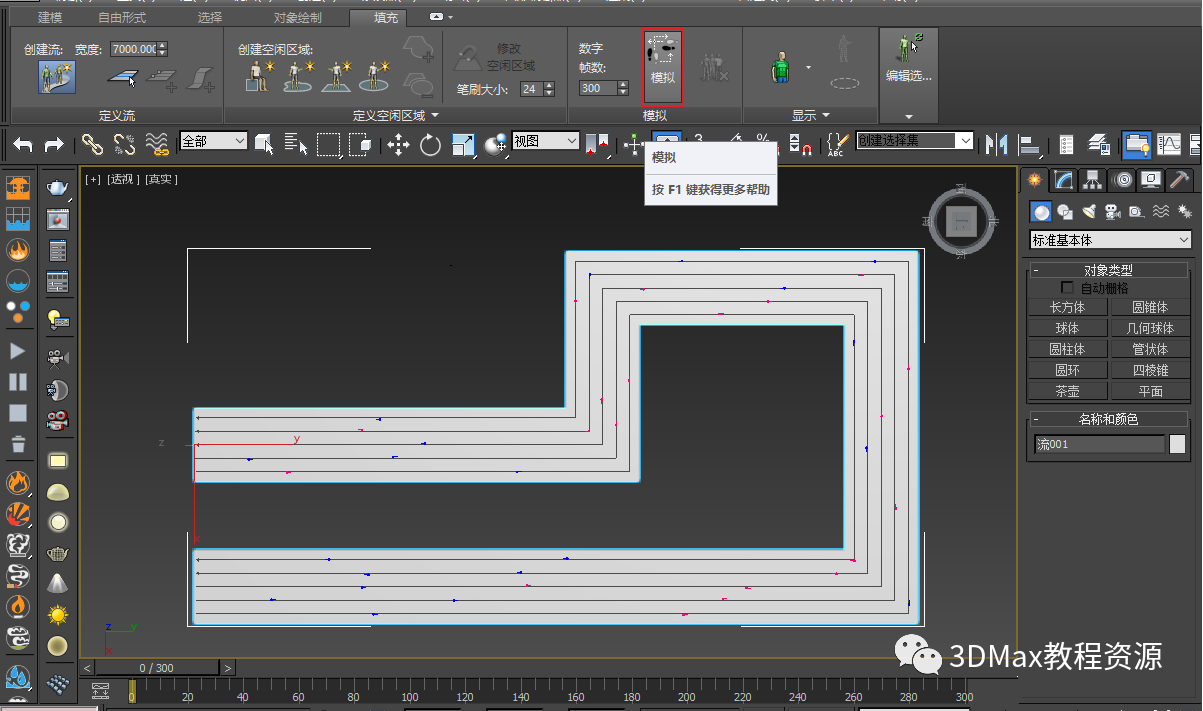Click the 帧数 frame count field
This screenshot has width=1203, height=711.
coord(598,88)
